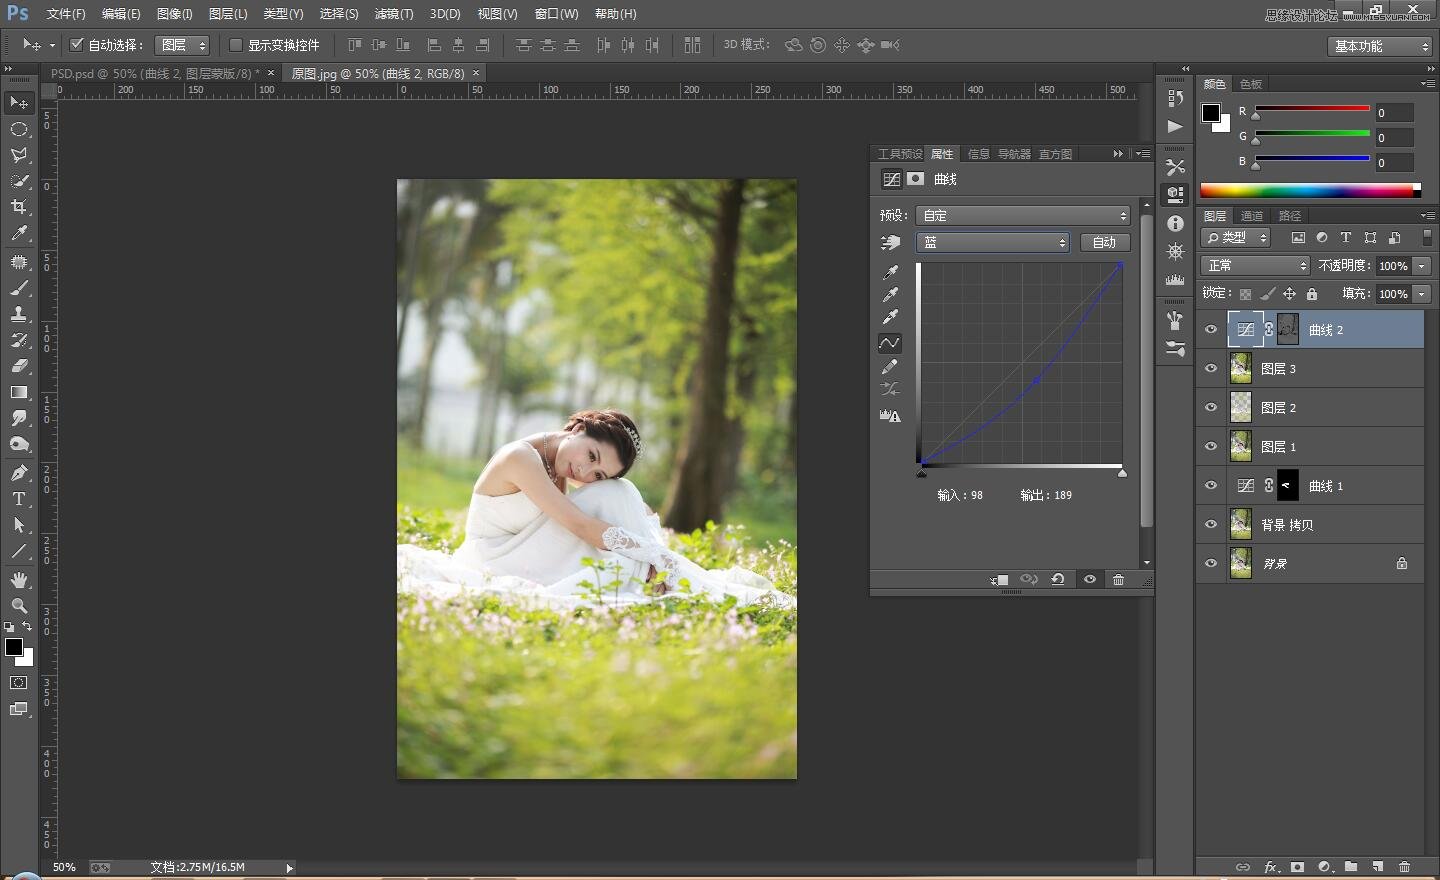Open the curves preset dropdown
Image resolution: width=1440 pixels, height=880 pixels.
click(x=1023, y=216)
